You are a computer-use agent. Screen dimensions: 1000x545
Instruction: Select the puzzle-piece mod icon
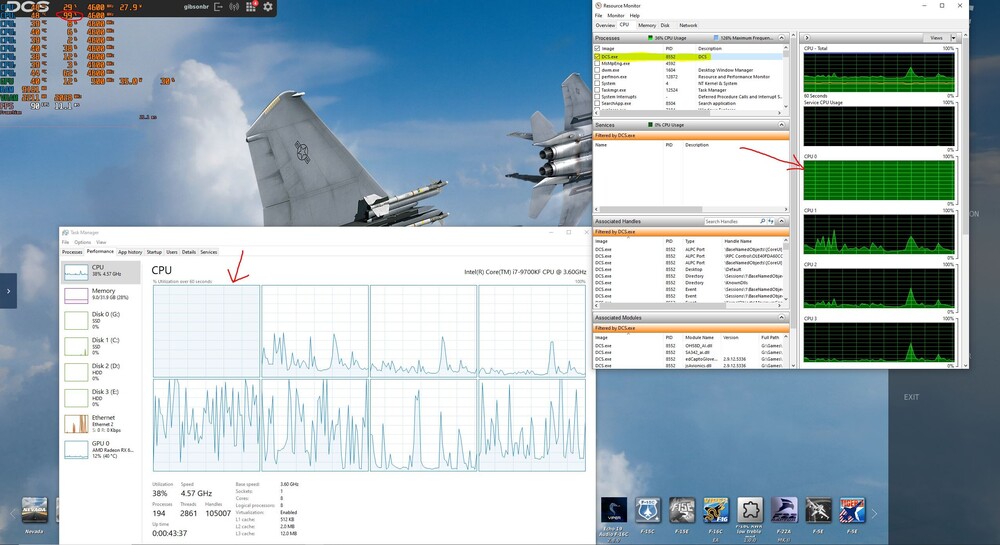click(x=750, y=511)
